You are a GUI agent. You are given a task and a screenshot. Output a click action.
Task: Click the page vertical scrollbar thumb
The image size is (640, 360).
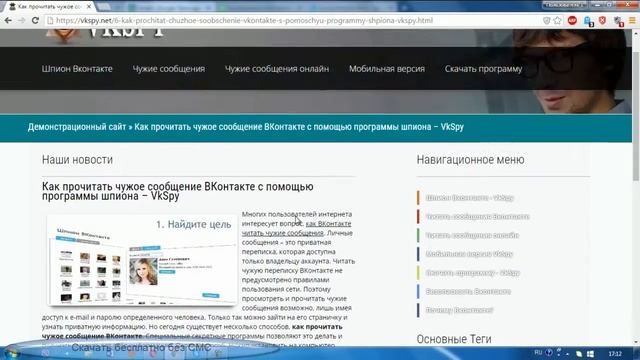coord(636,116)
